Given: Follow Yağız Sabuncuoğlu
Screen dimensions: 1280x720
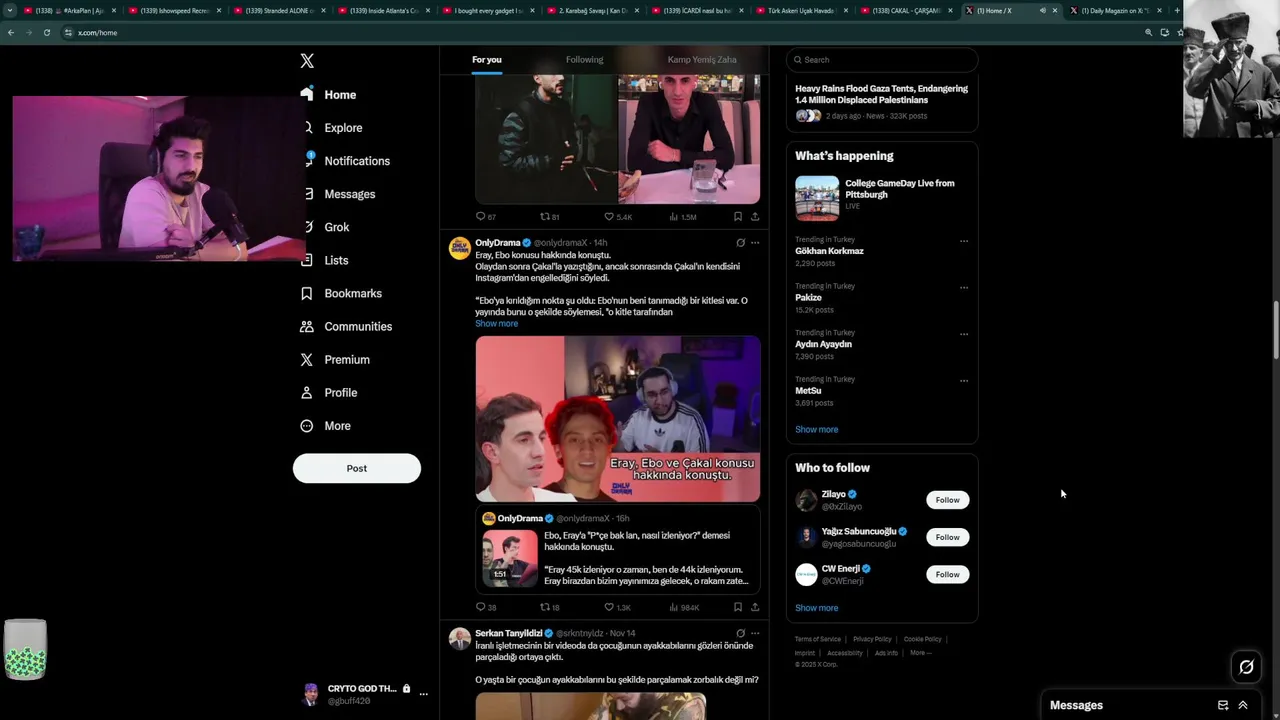Looking at the screenshot, I should click(x=947, y=537).
